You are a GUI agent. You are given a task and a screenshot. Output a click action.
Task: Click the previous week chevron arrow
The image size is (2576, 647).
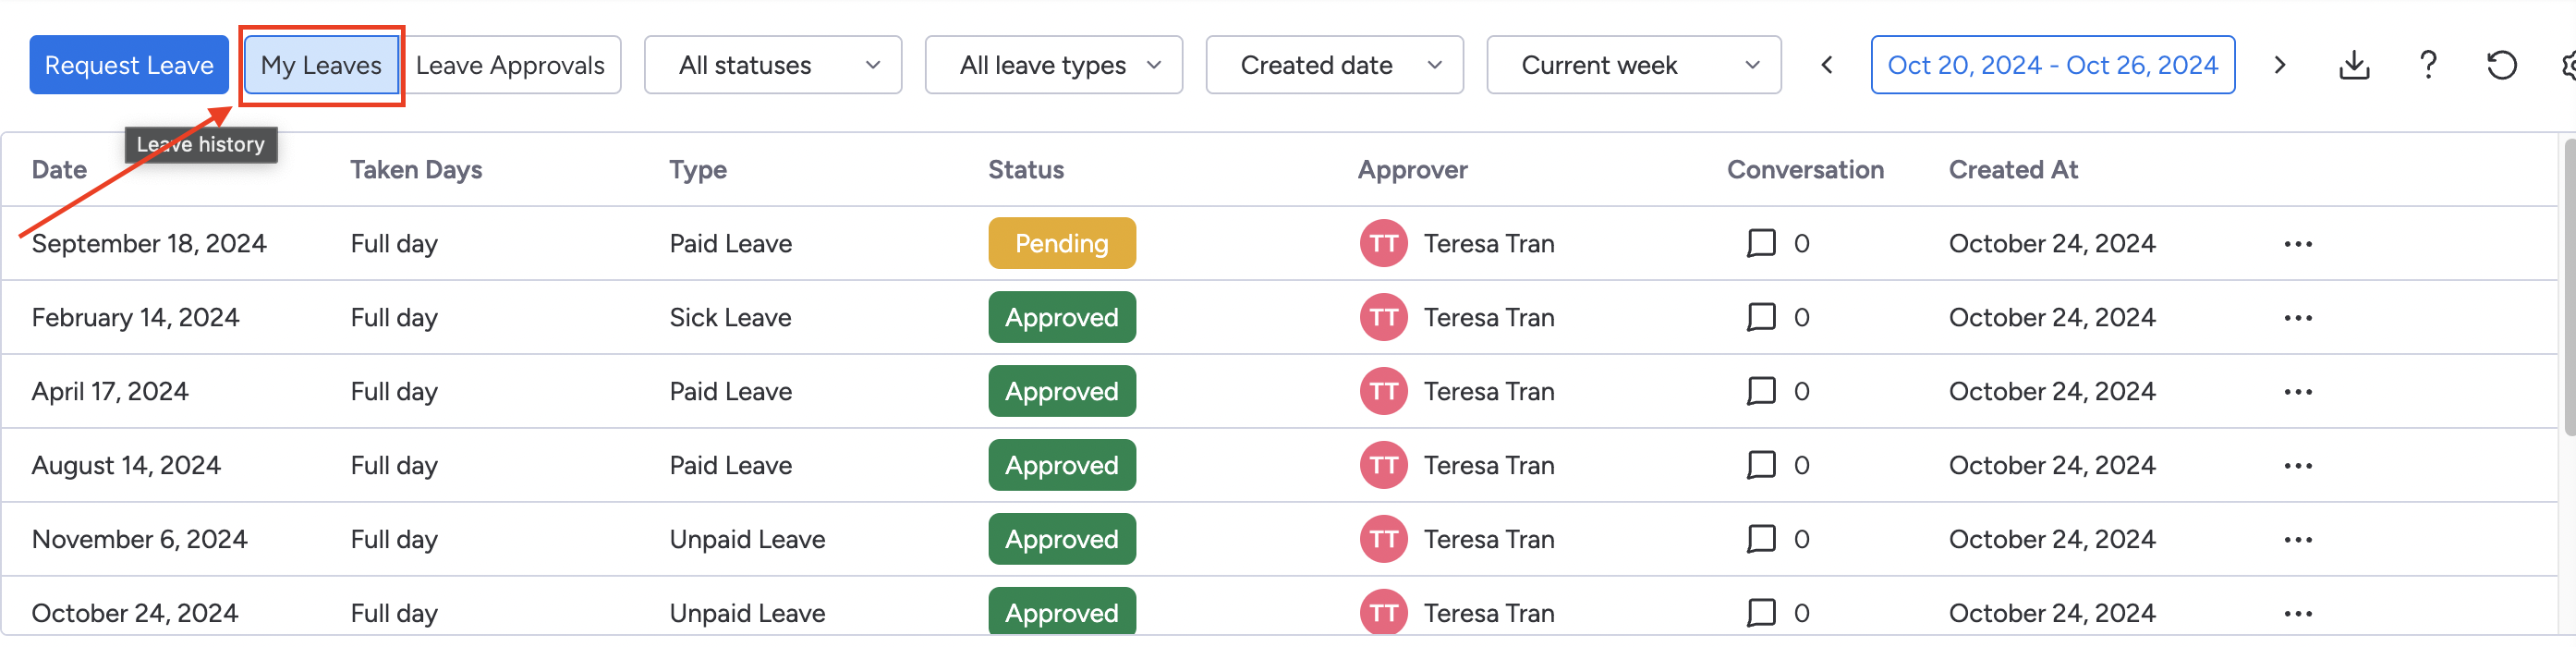click(1826, 64)
